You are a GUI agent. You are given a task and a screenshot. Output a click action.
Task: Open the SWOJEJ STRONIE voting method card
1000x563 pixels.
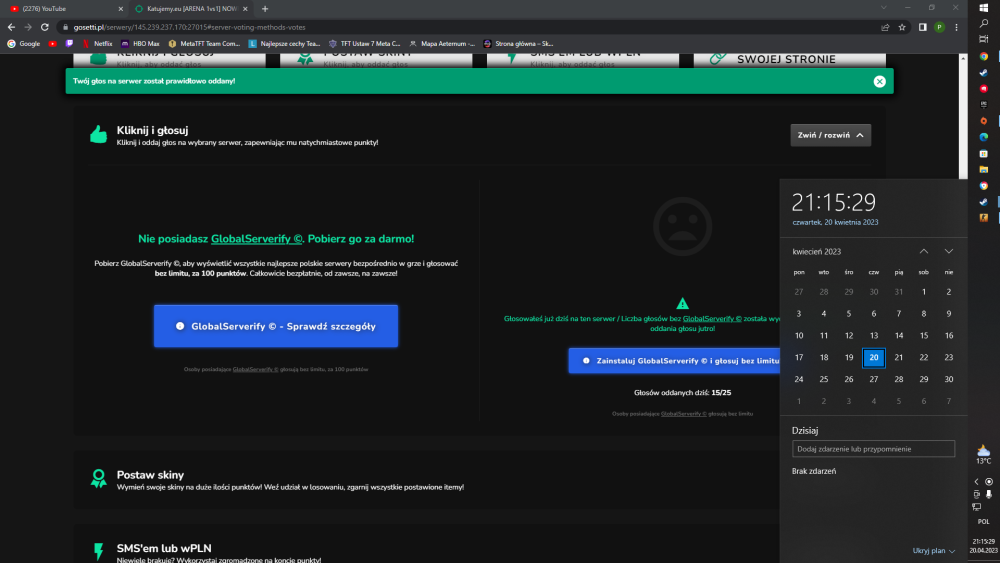[x=790, y=59]
